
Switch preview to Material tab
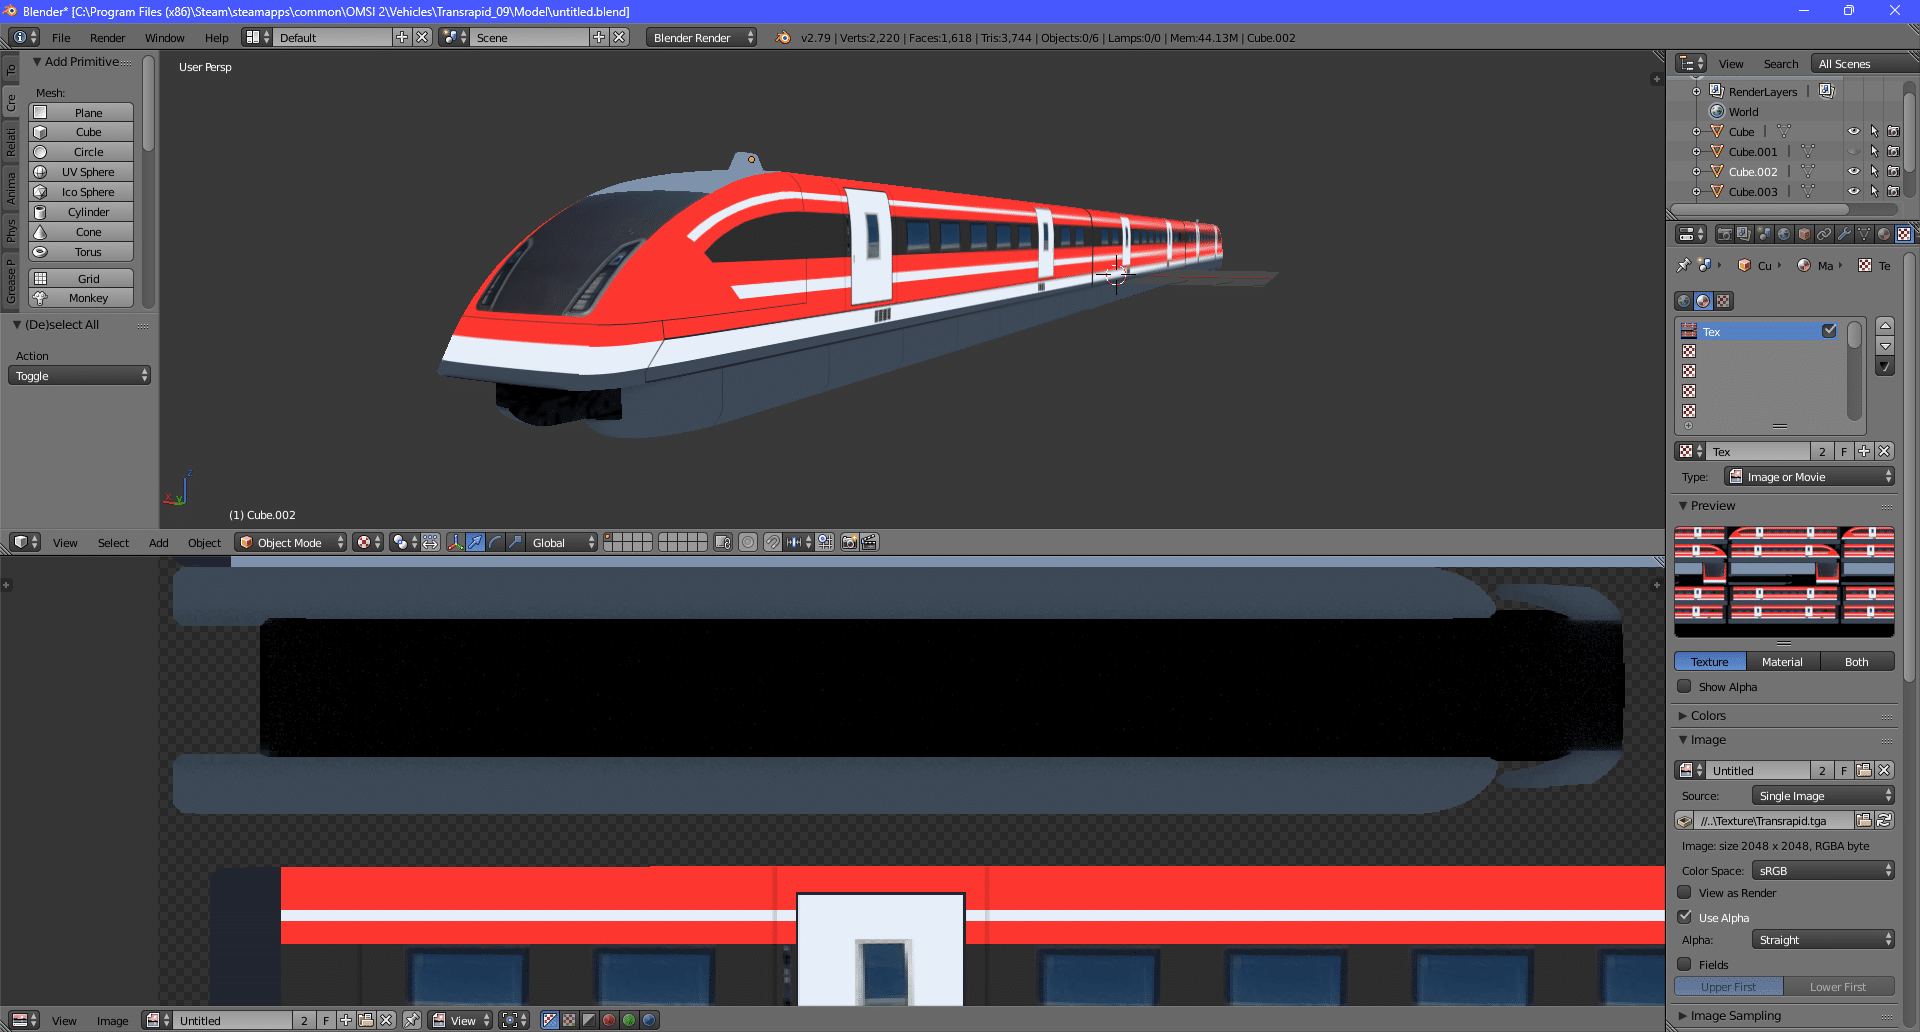point(1782,662)
